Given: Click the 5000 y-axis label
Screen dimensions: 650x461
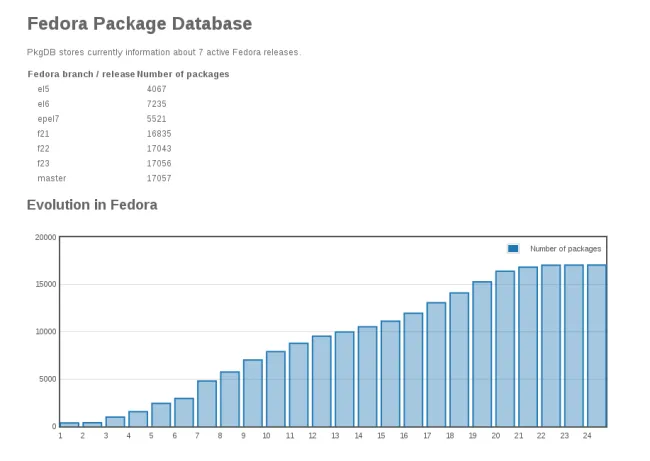Looking at the screenshot, I should [x=48, y=379].
